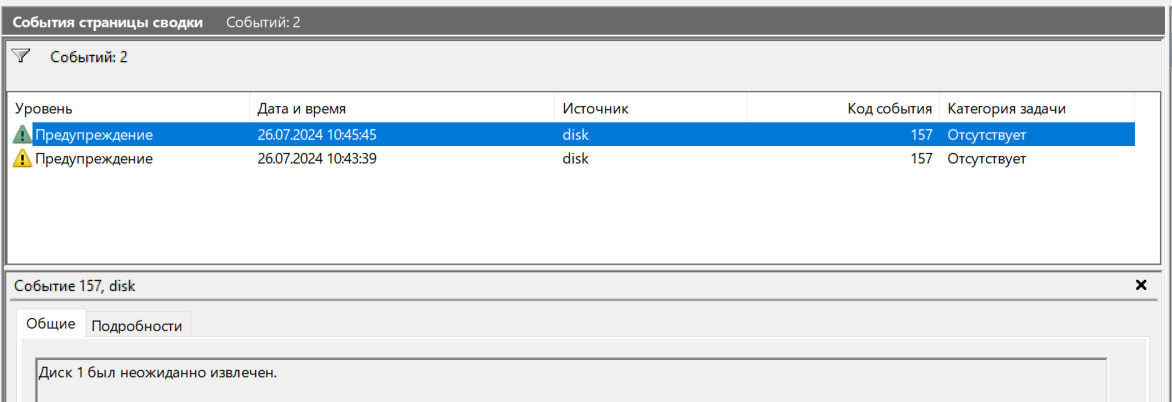Sort events by Дата и время column
This screenshot has height=402, width=1172.
(302, 108)
